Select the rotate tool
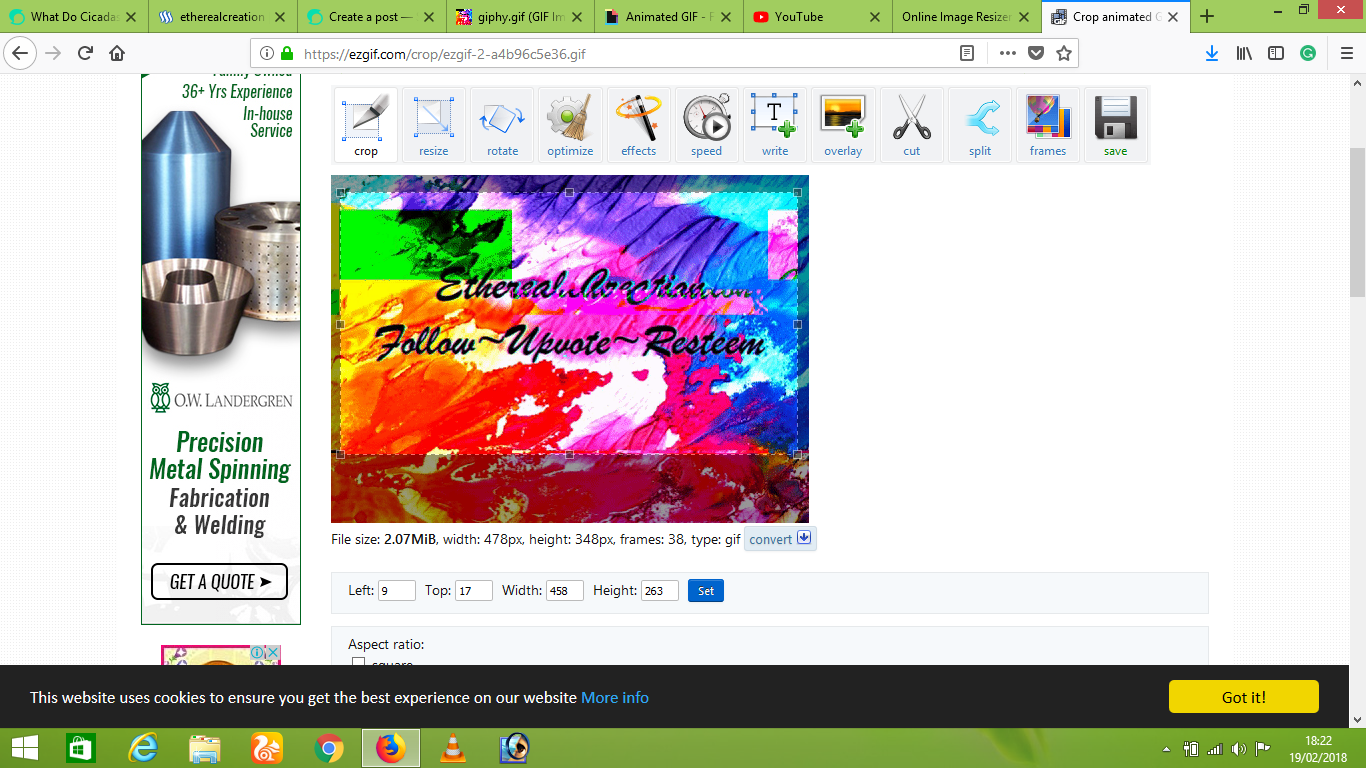Viewport: 1366px width, 768px height. point(501,124)
